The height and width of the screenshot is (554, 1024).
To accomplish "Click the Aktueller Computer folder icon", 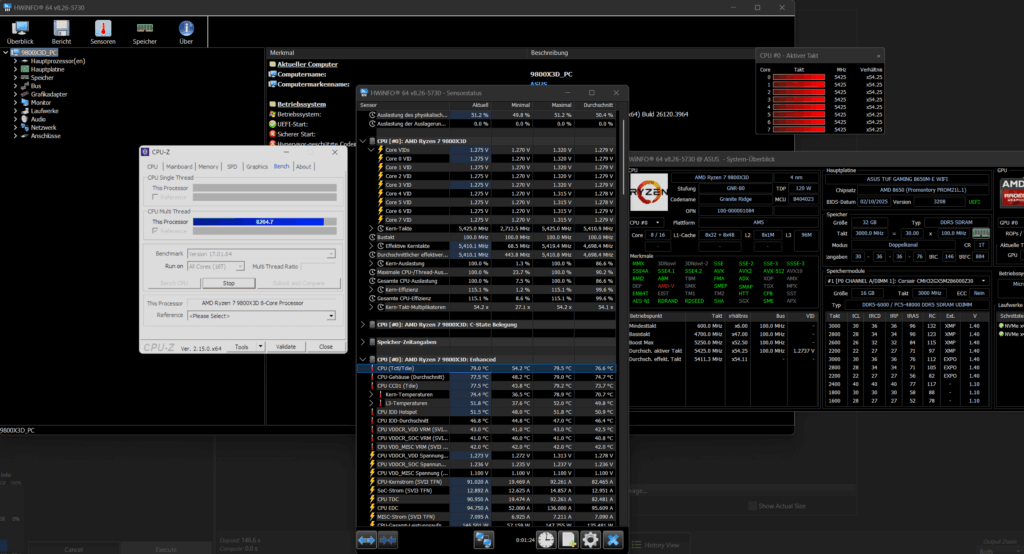I will [272, 64].
